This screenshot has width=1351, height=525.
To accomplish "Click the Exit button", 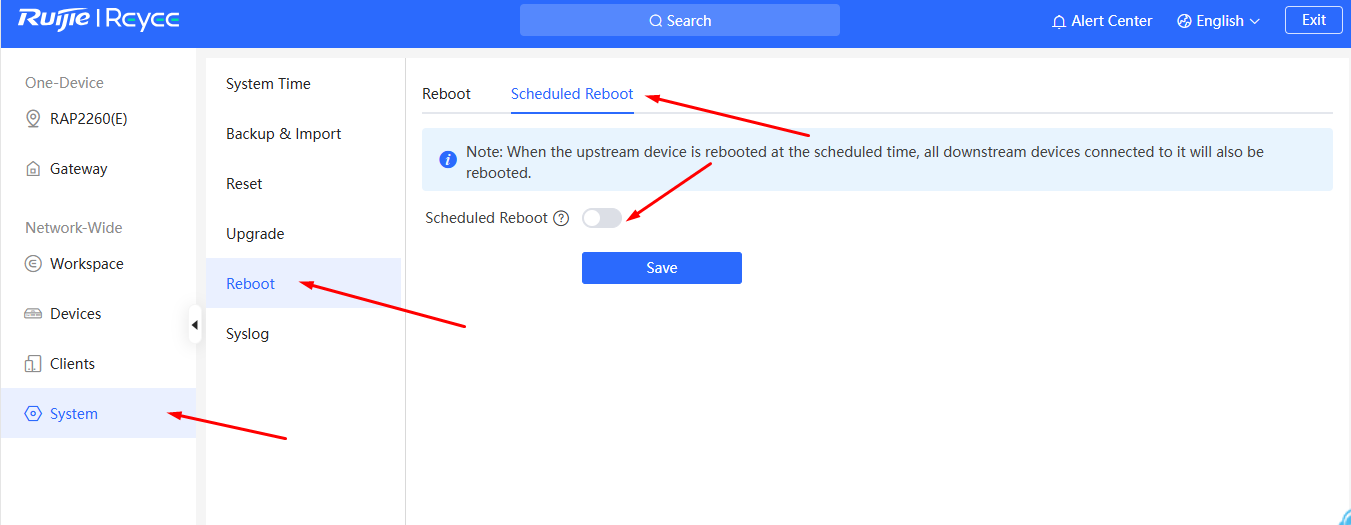I will pyautogui.click(x=1314, y=20).
